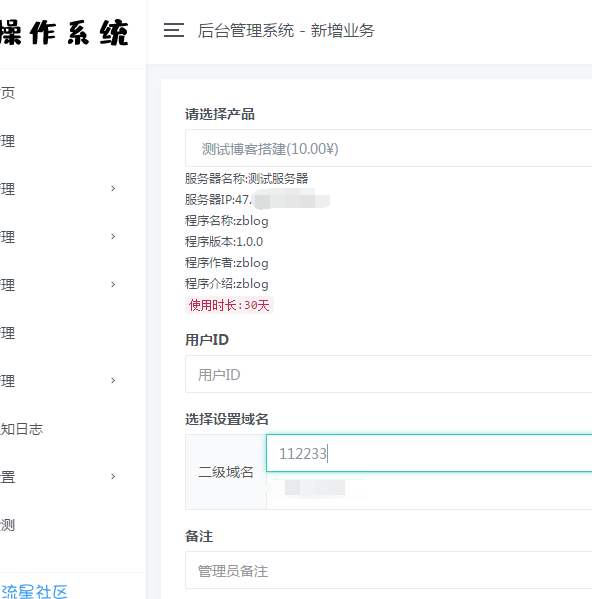Focus the 管理员备注 remarks field
592x599 pixels.
pyautogui.click(x=388, y=570)
